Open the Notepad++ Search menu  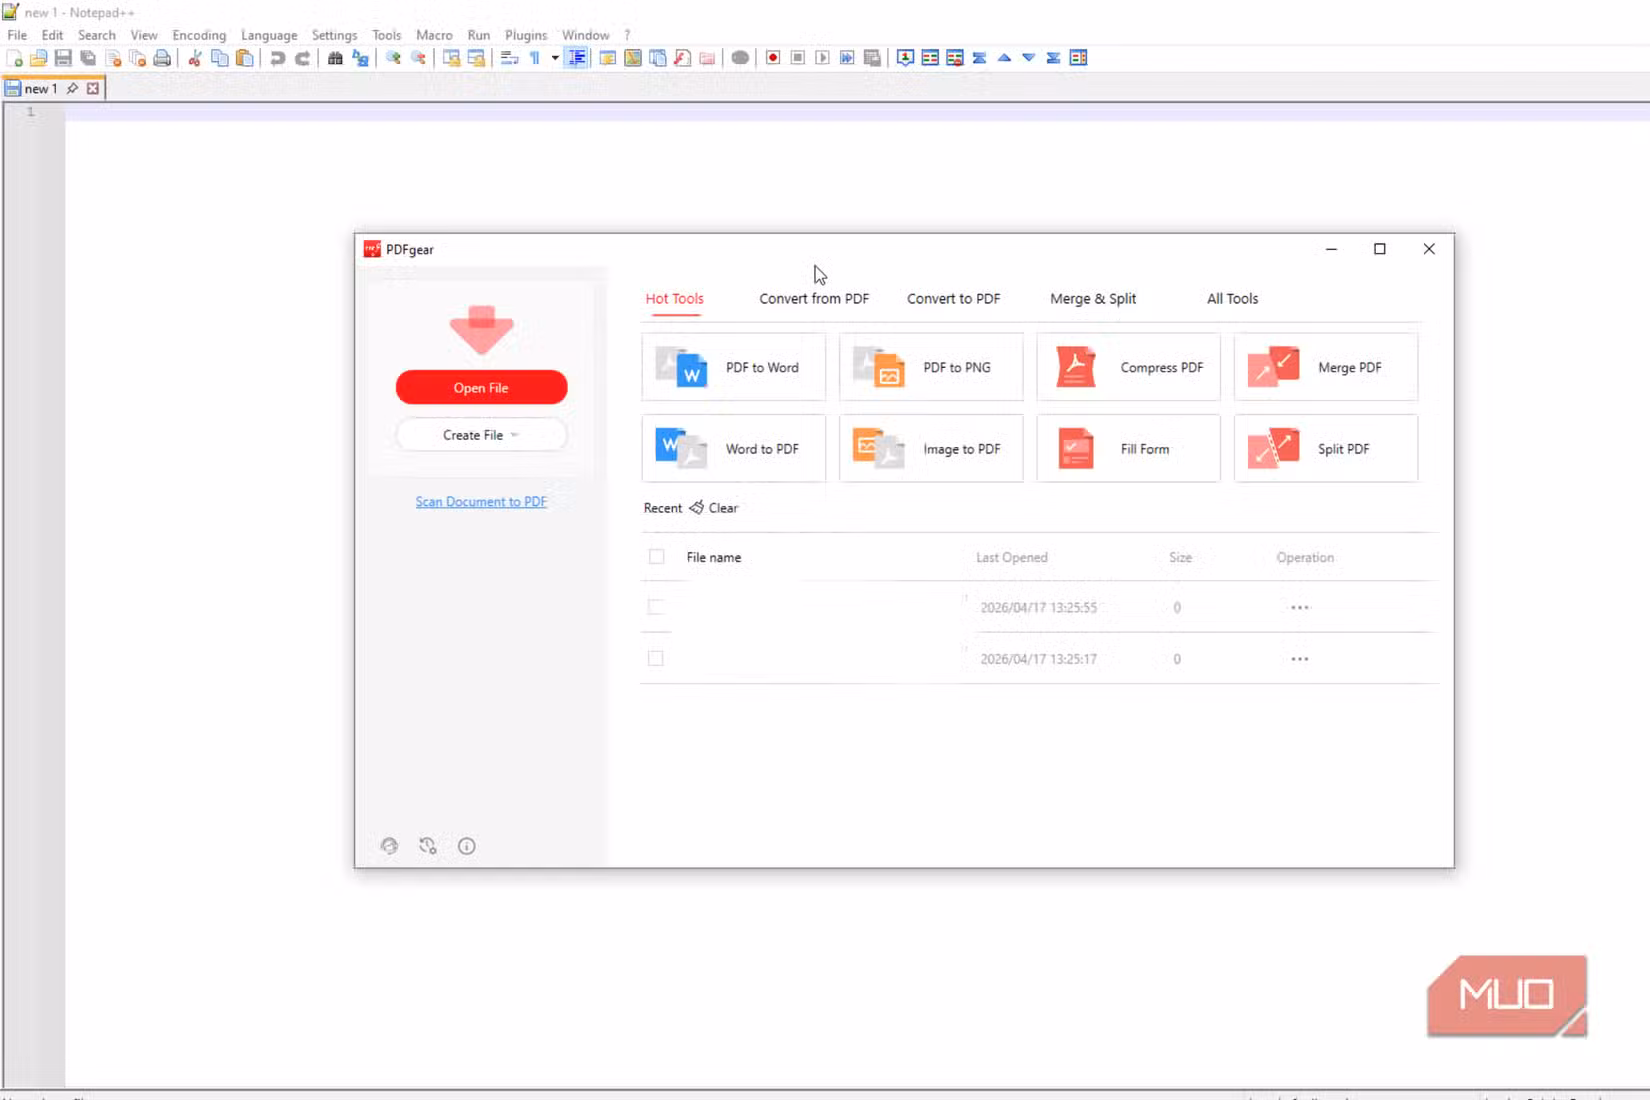pyautogui.click(x=97, y=35)
